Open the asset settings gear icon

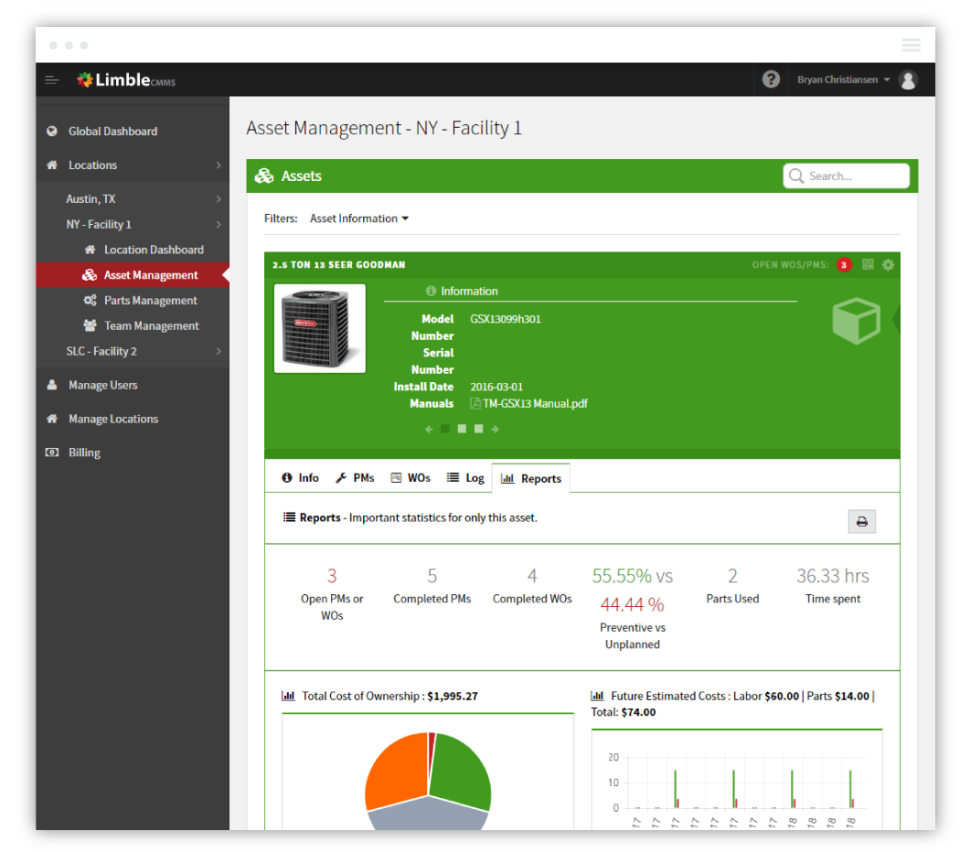pyautogui.click(x=888, y=264)
